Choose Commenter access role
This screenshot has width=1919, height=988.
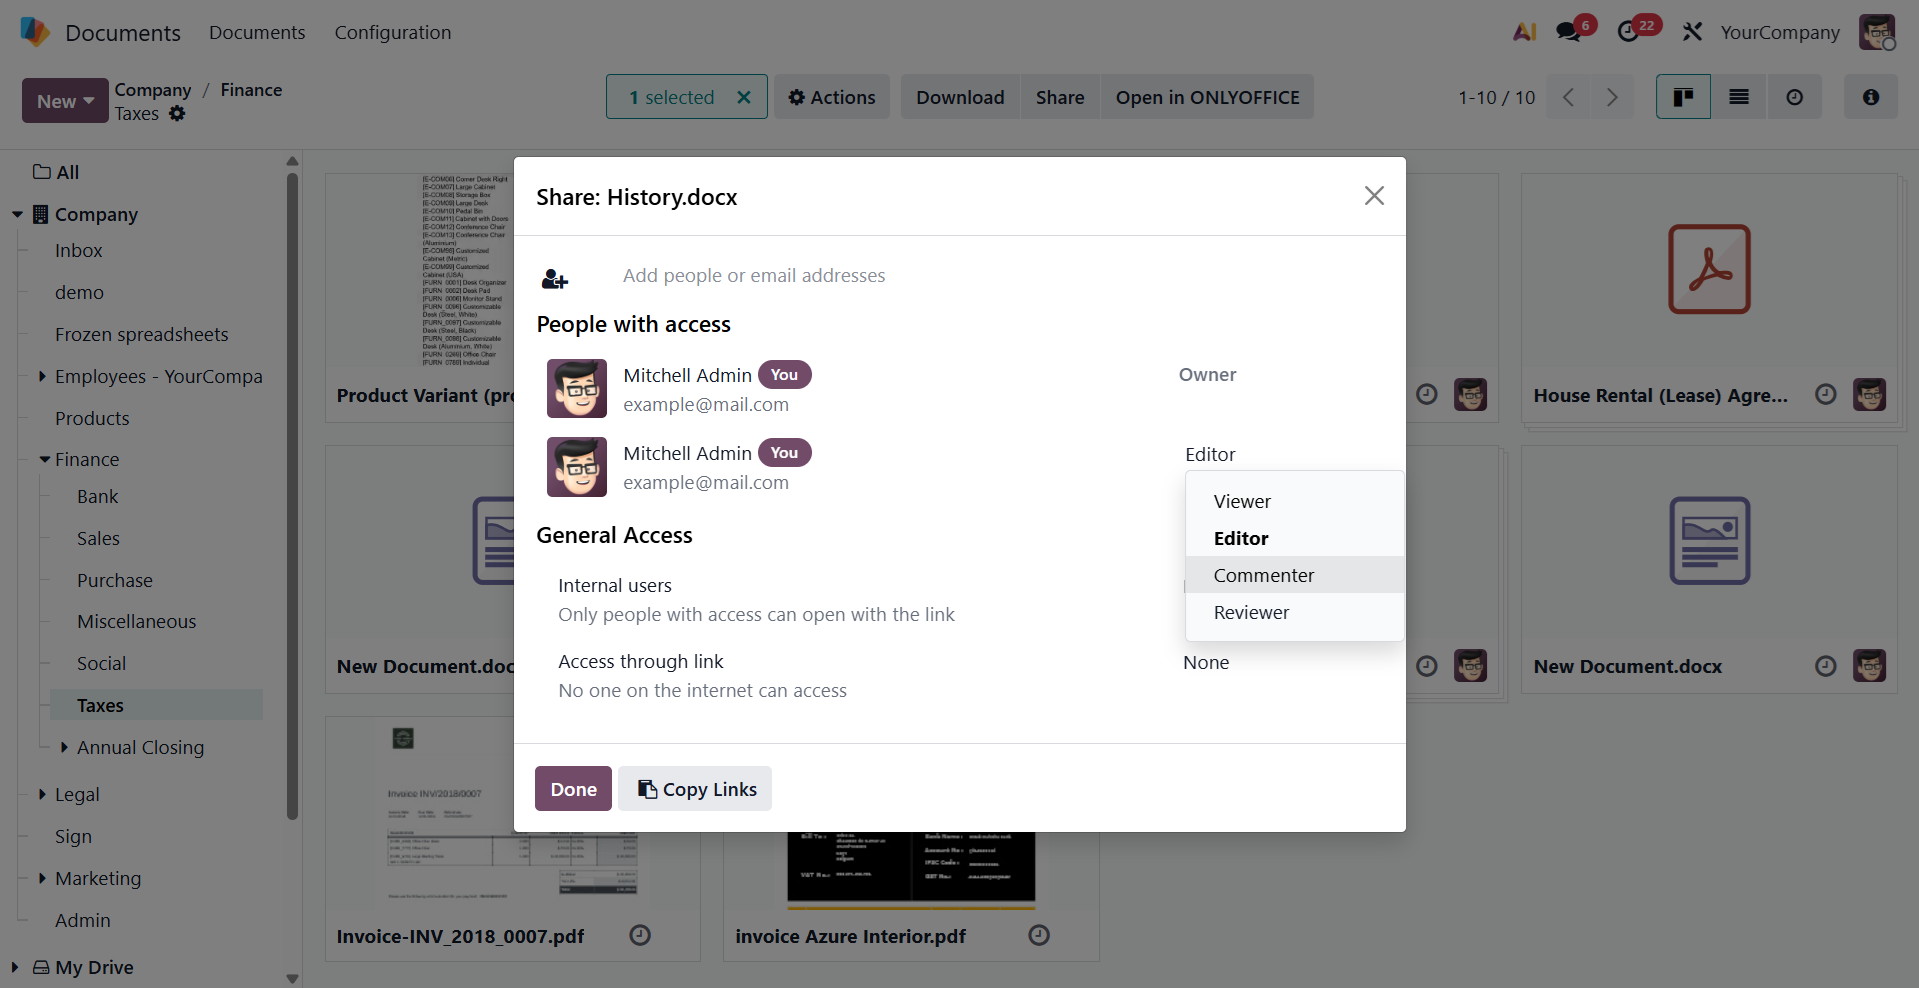click(x=1263, y=576)
